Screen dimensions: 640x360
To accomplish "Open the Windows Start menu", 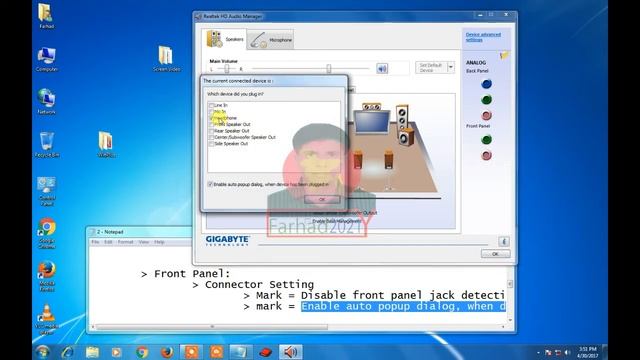I will tap(42, 352).
